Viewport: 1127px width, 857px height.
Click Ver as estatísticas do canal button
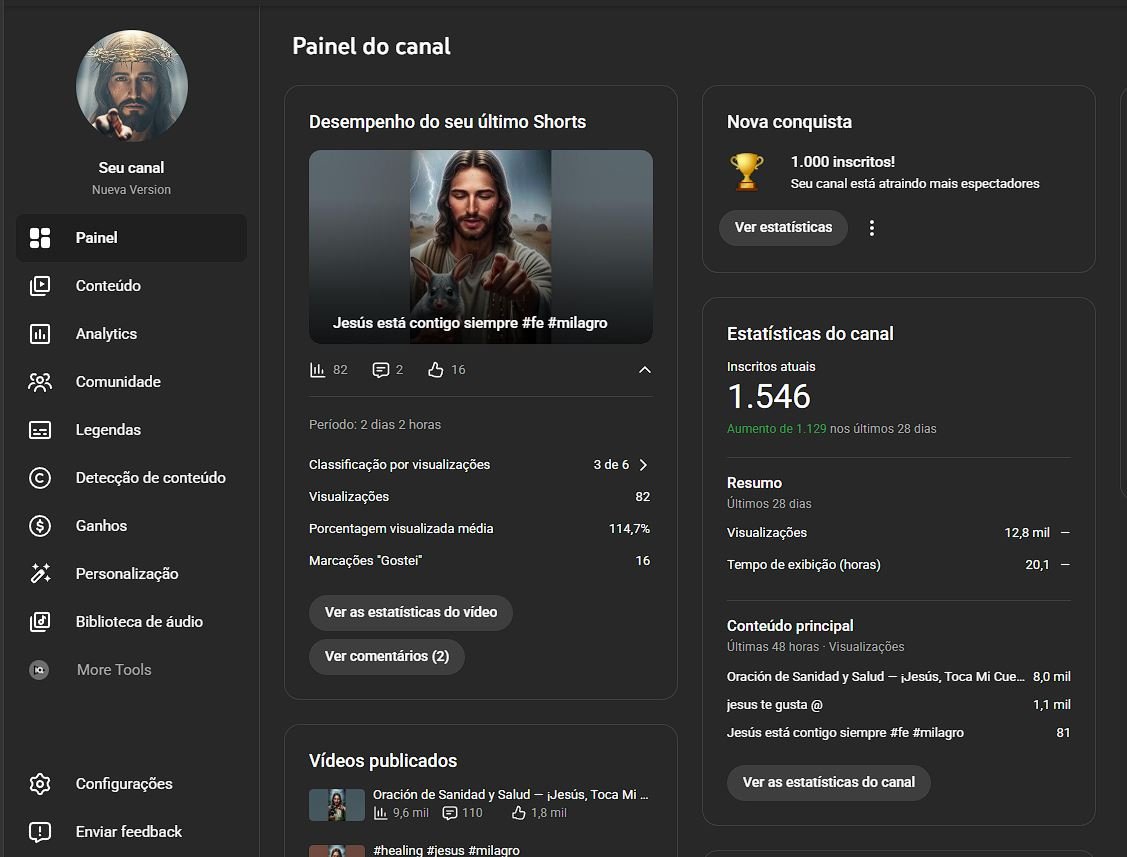tap(829, 782)
